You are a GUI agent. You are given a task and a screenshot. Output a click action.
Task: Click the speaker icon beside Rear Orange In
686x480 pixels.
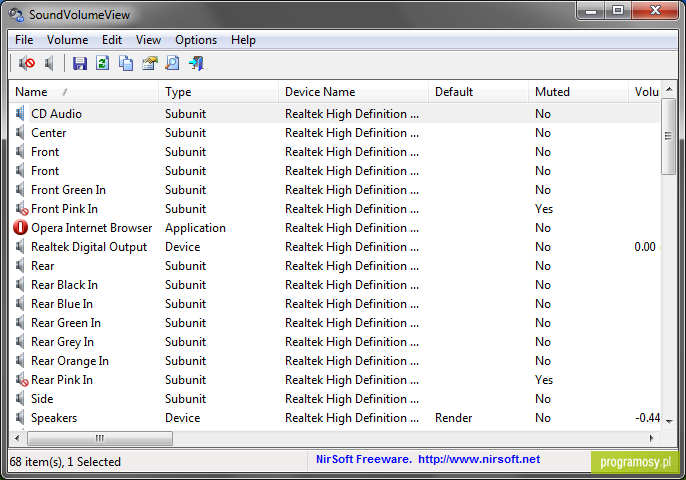click(x=20, y=361)
